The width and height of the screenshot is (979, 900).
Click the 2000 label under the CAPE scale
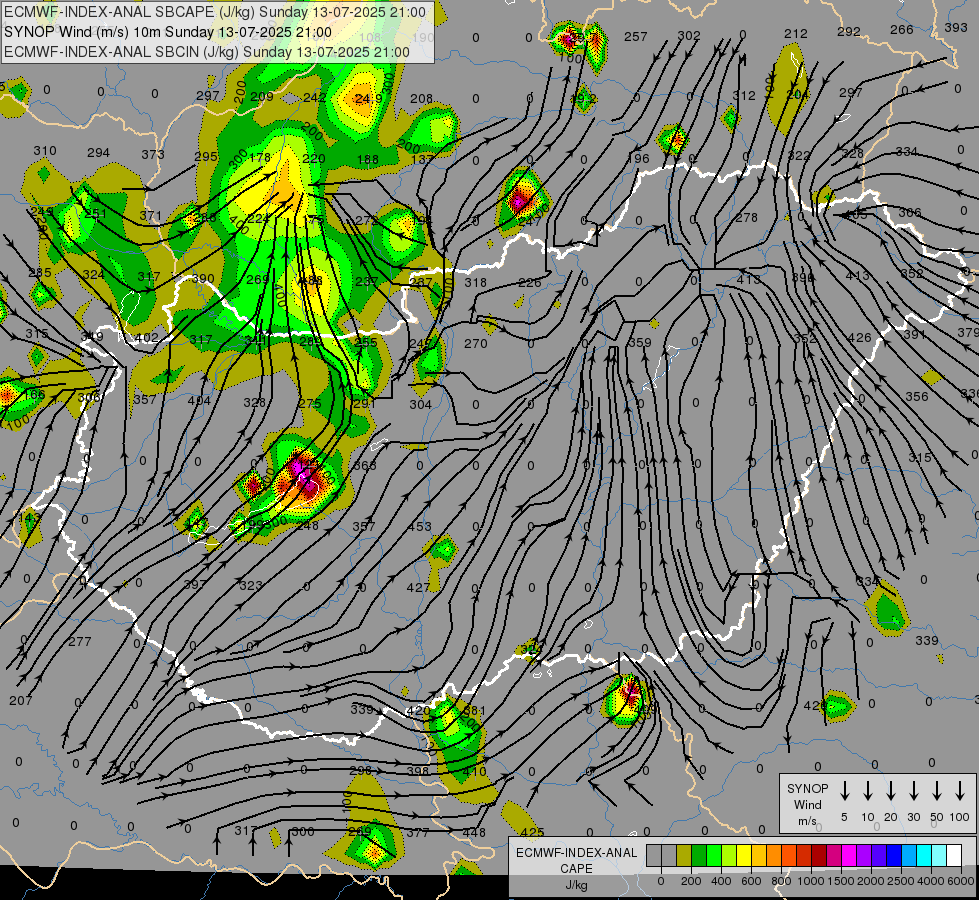tap(871, 881)
